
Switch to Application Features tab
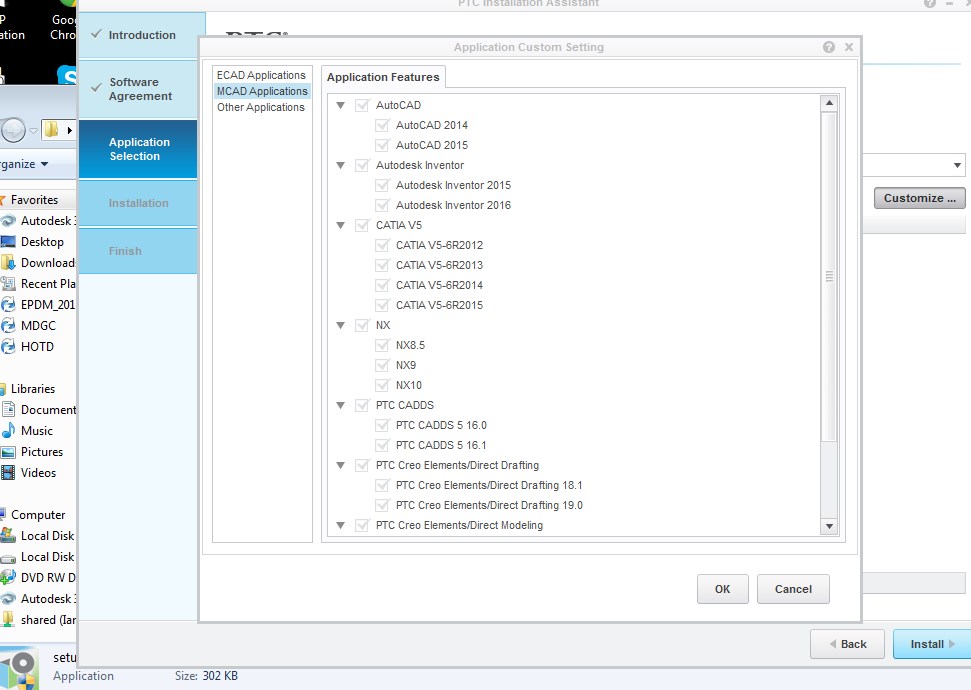(383, 77)
